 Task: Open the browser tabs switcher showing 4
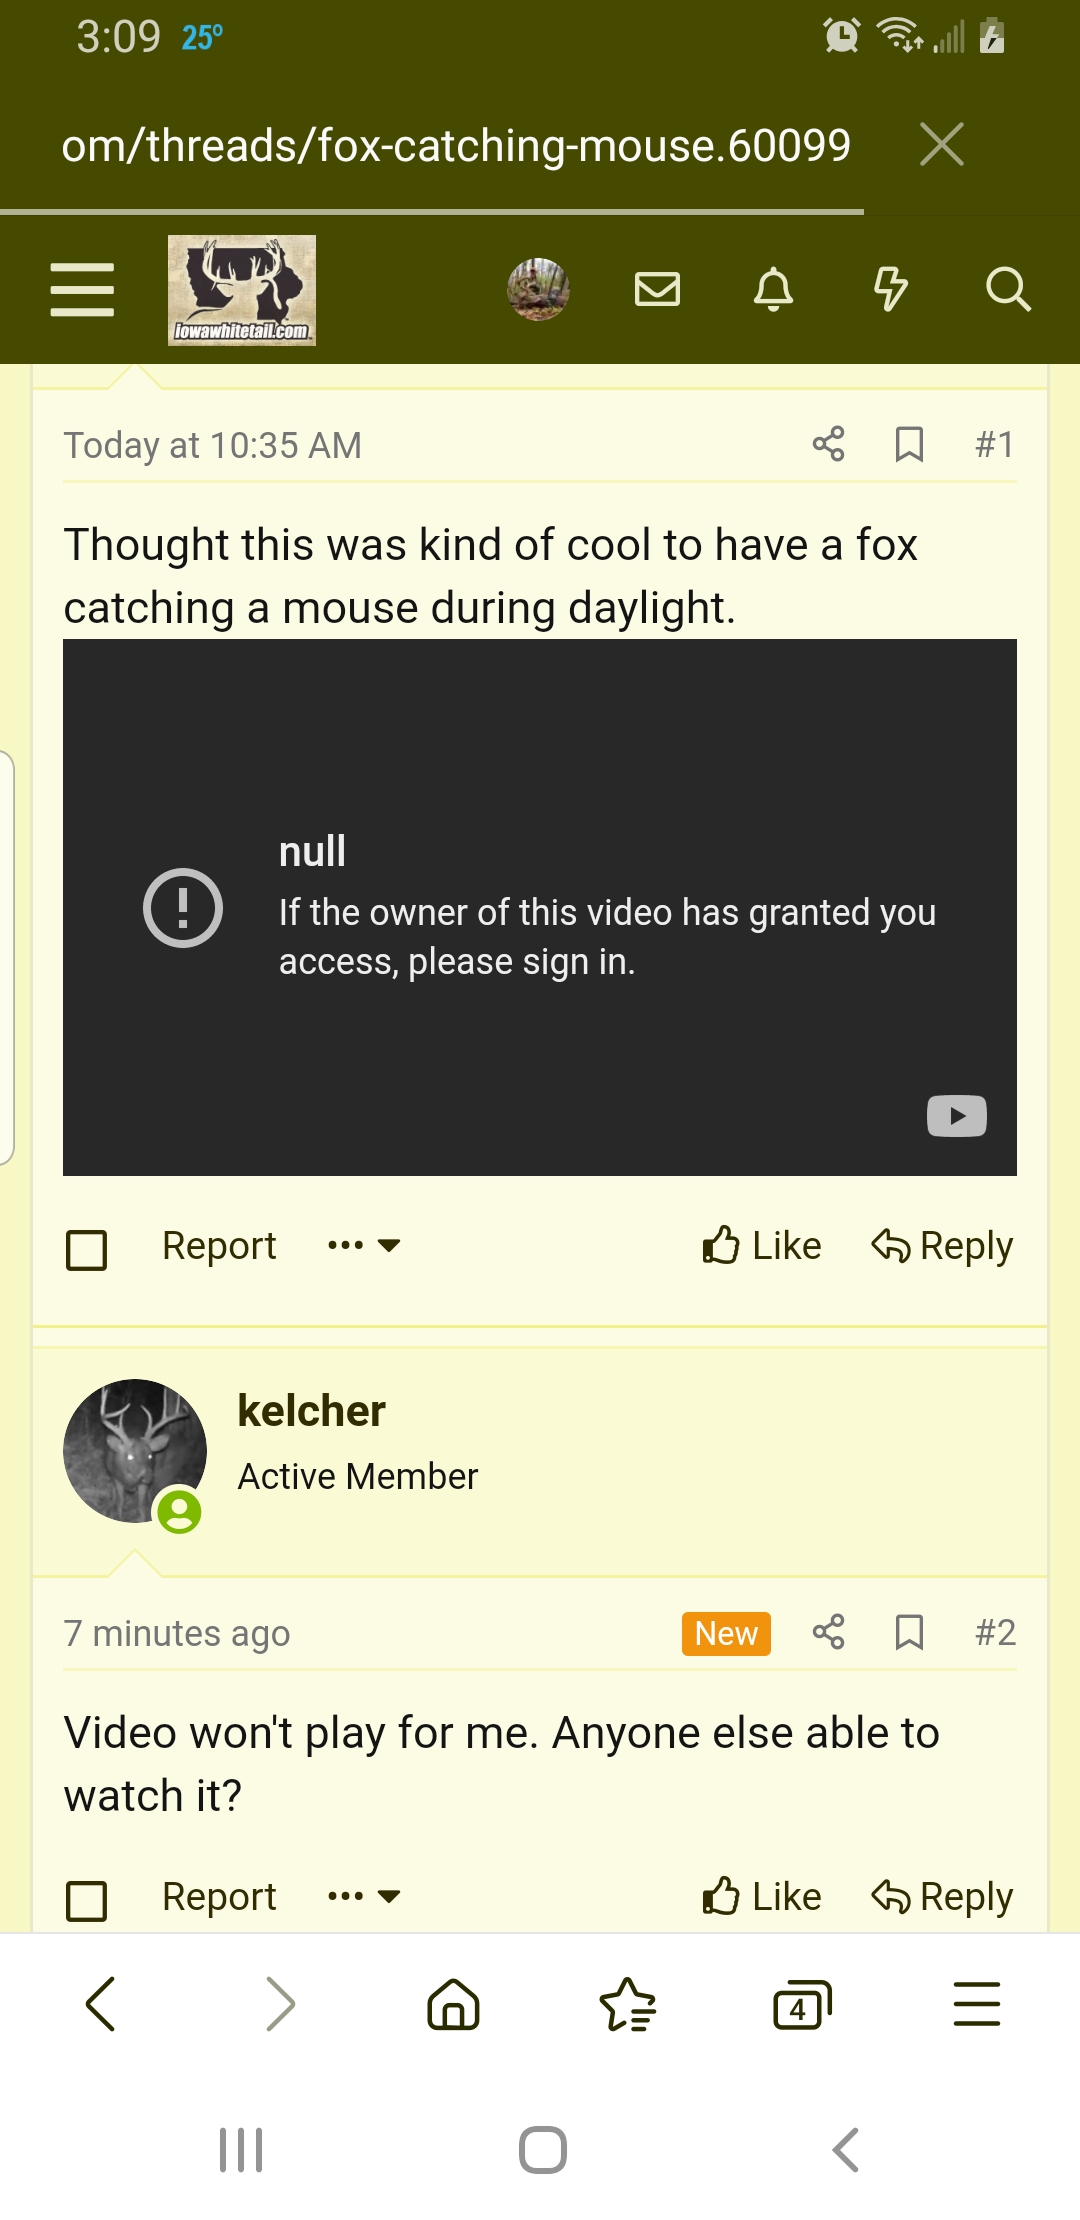tap(802, 2005)
